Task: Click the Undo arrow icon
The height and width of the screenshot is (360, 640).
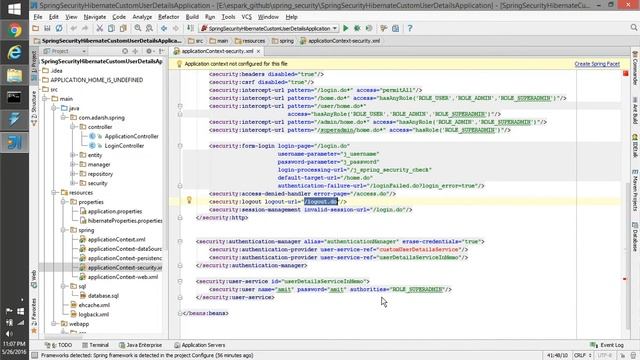Action: pos(73,28)
